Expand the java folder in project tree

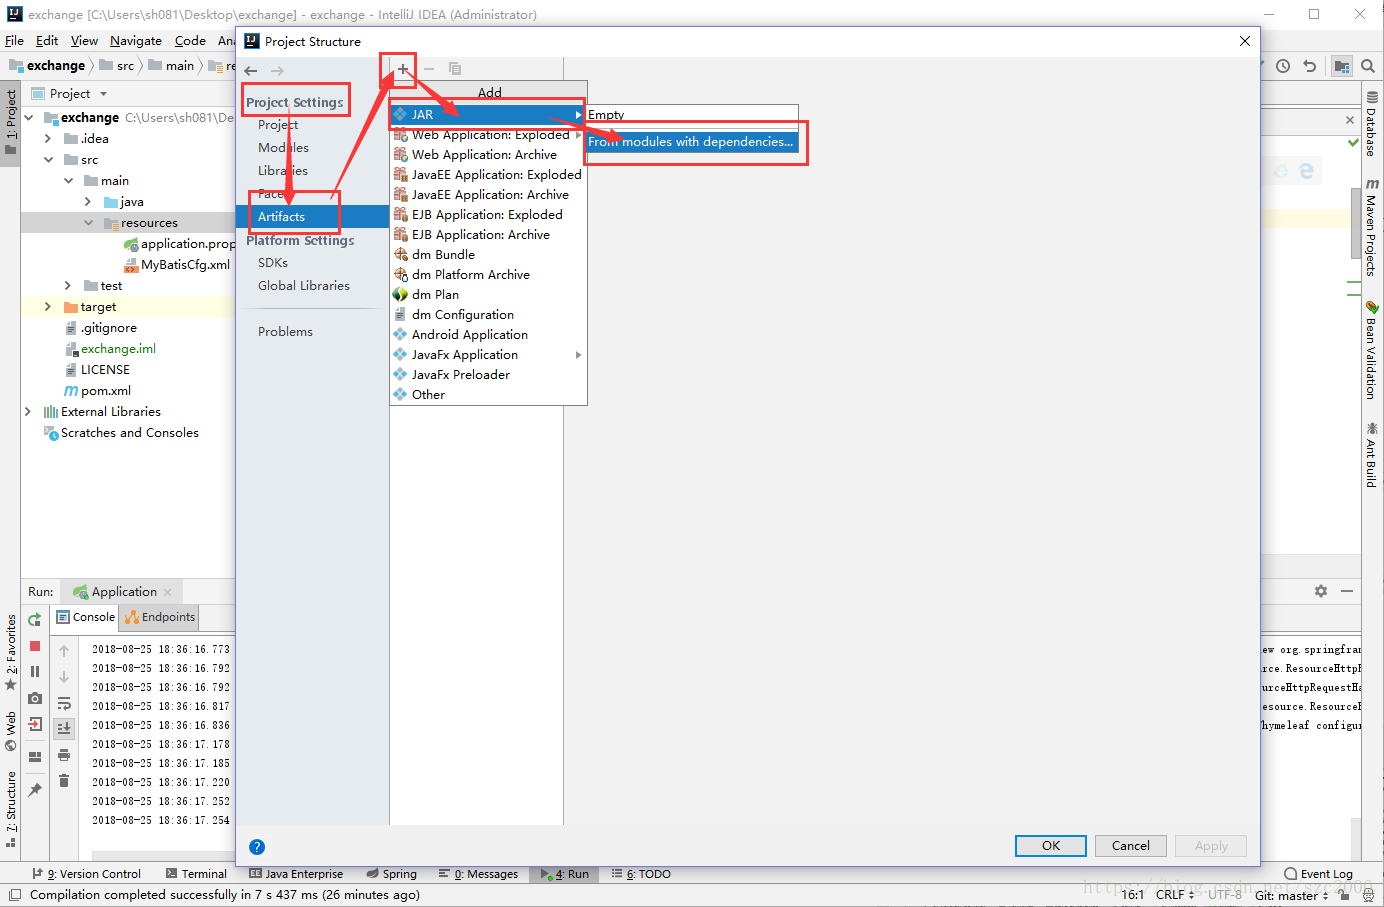88,202
